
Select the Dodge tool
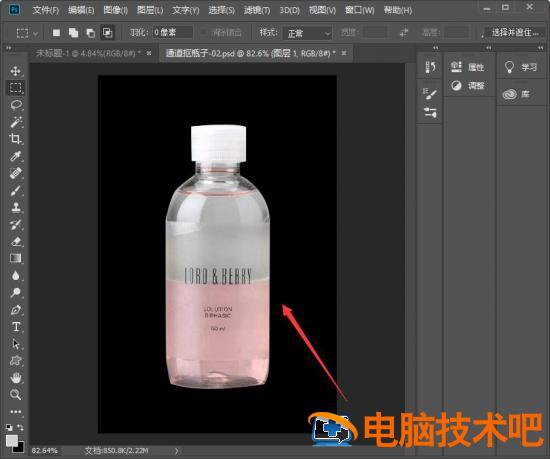15,292
